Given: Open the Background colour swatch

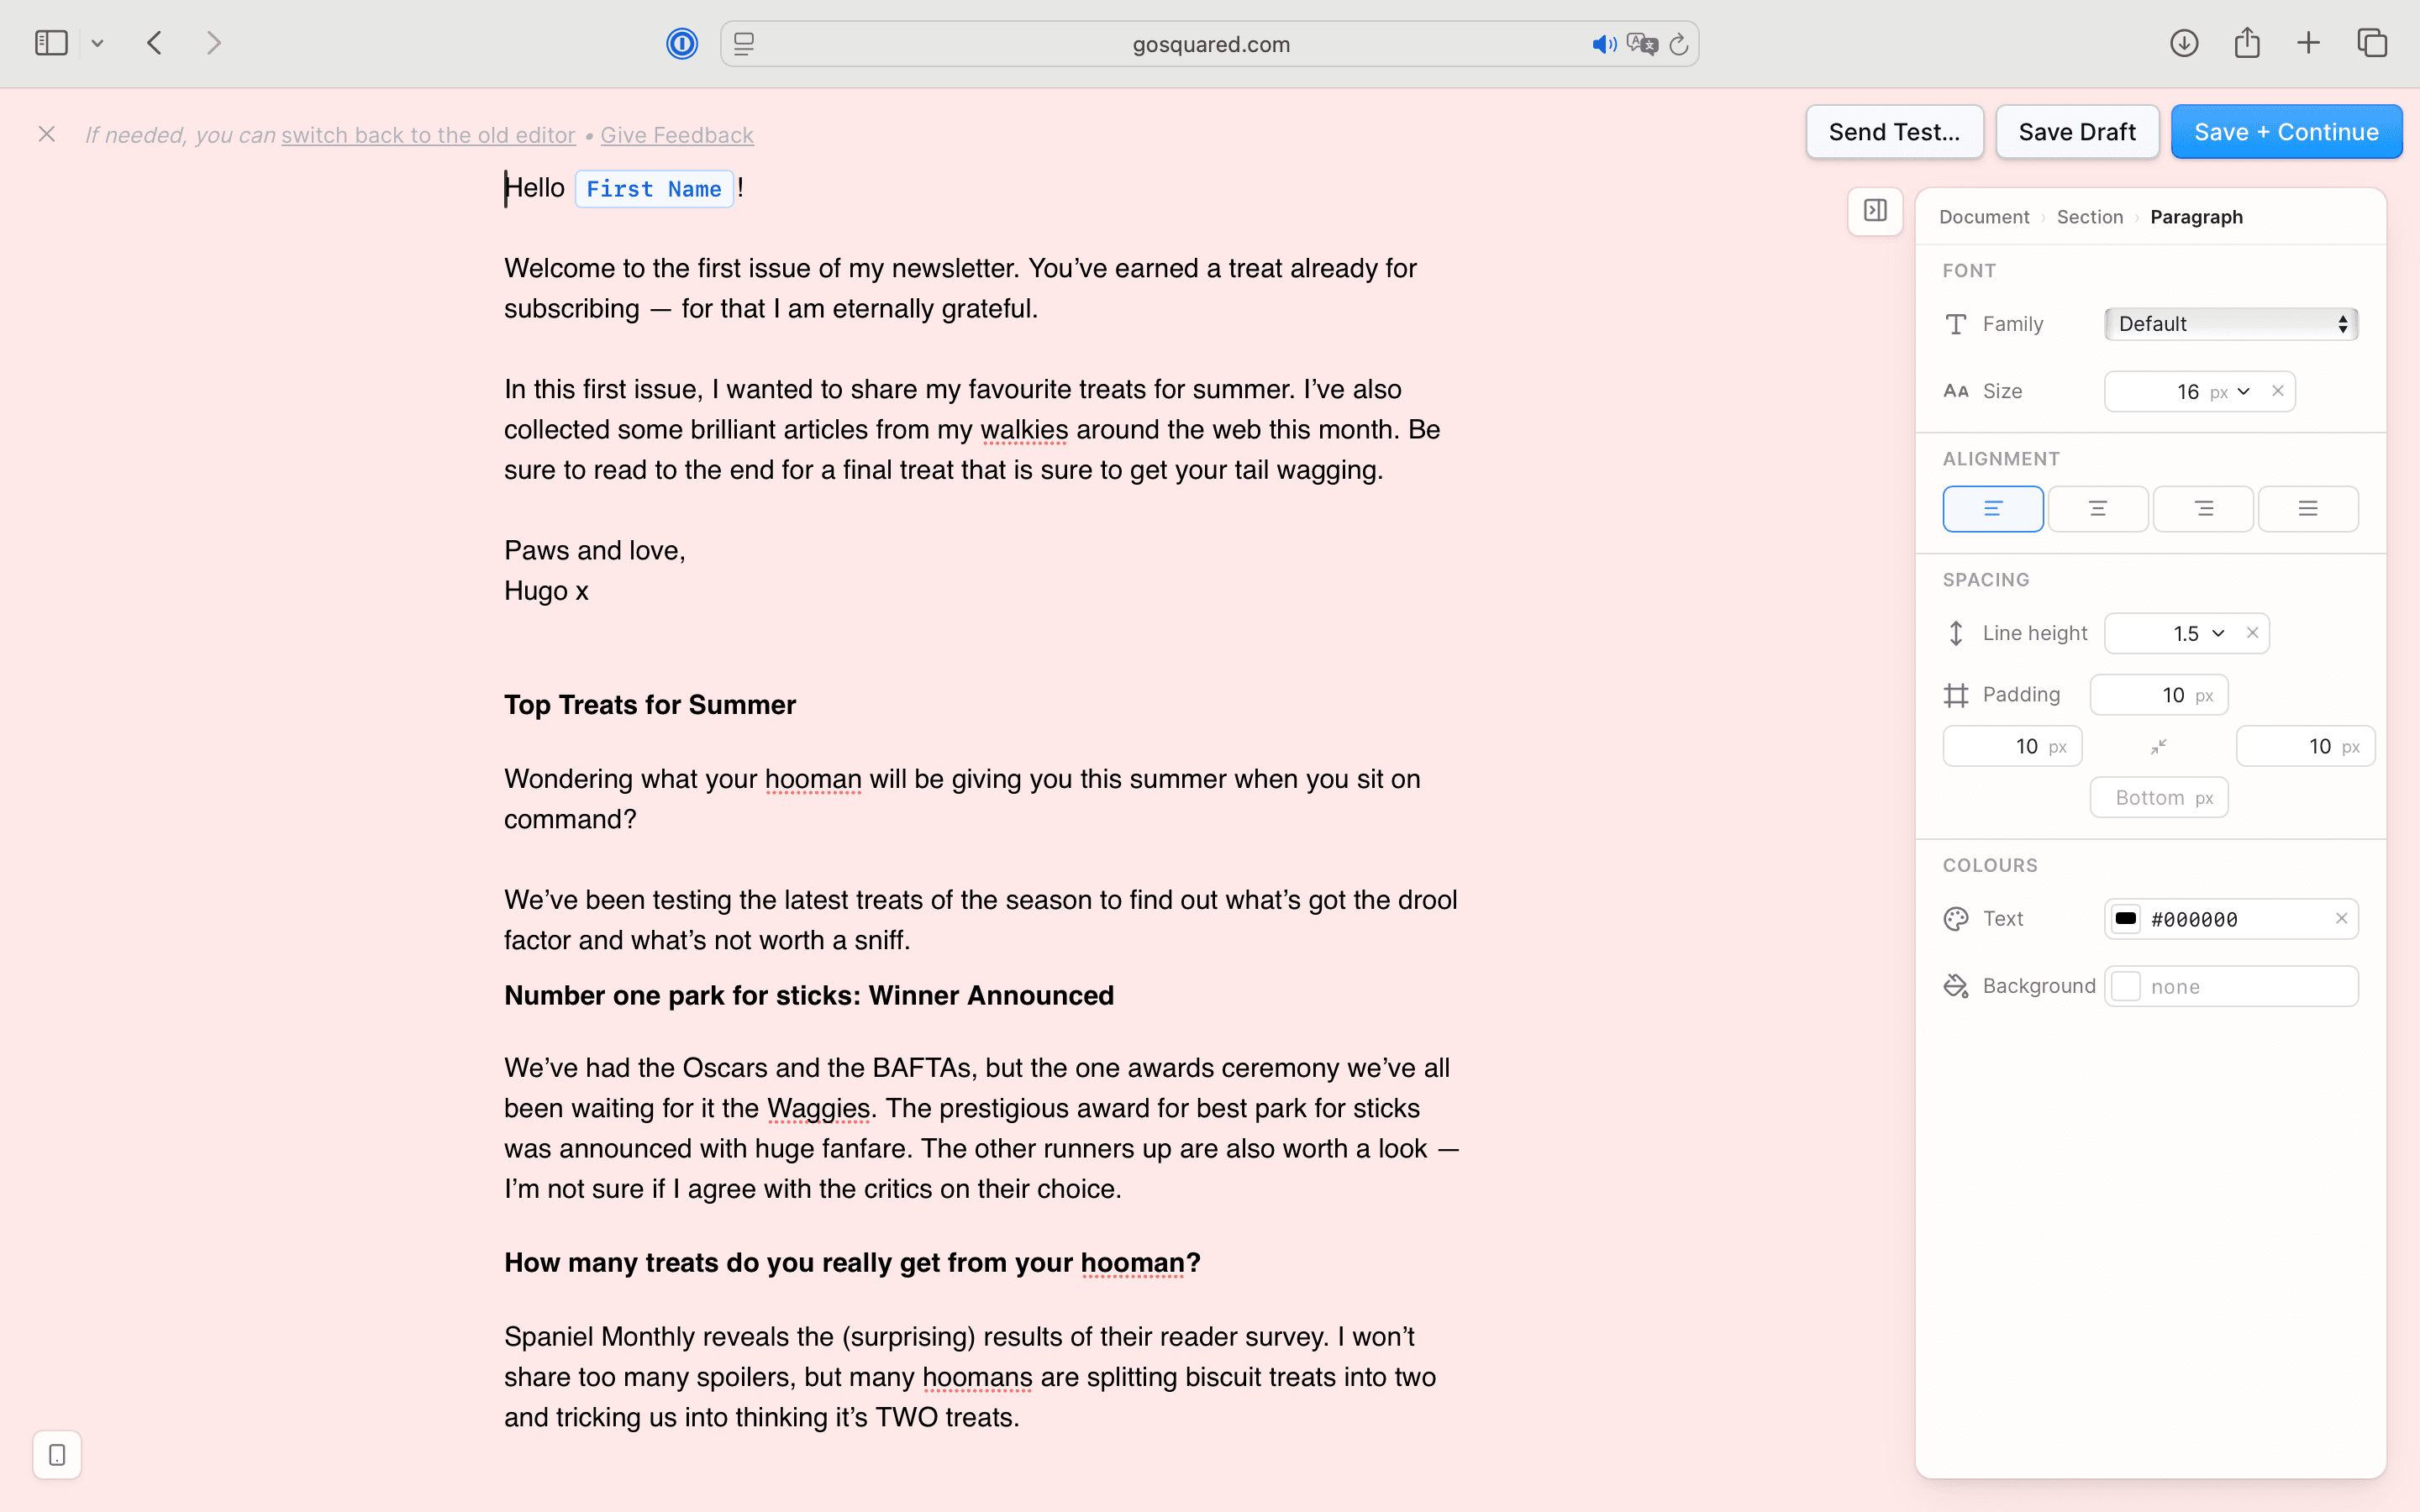Looking at the screenshot, I should [2126, 987].
